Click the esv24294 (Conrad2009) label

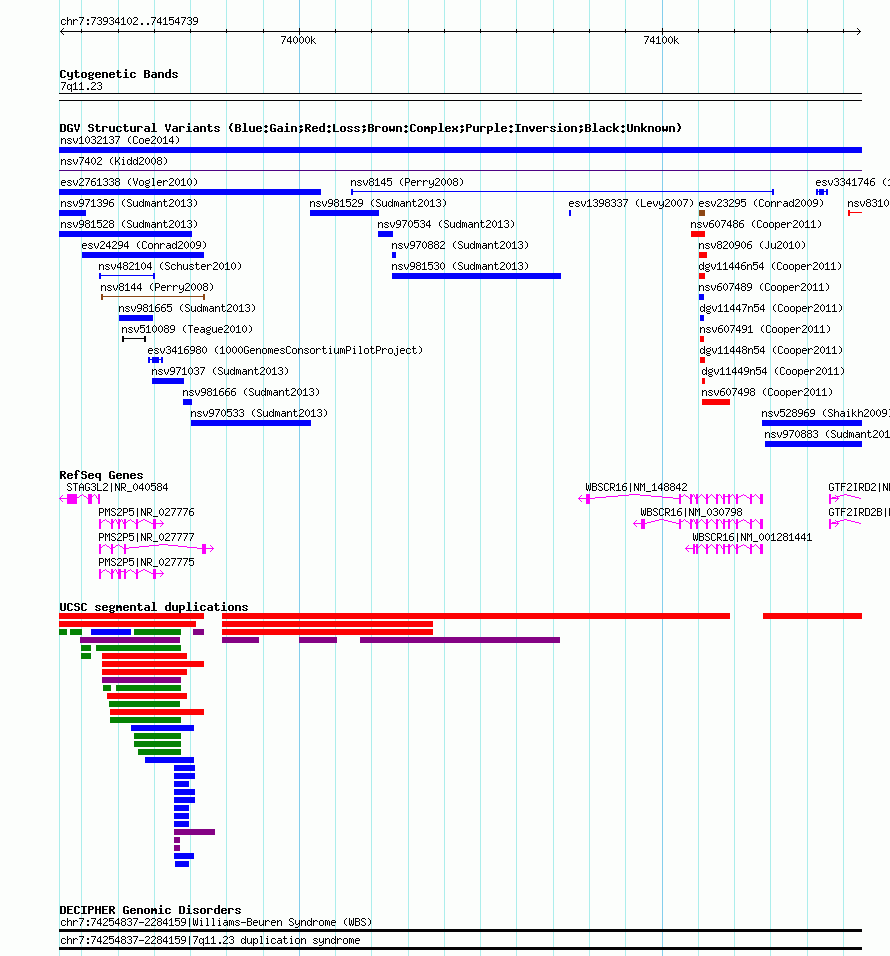point(144,245)
